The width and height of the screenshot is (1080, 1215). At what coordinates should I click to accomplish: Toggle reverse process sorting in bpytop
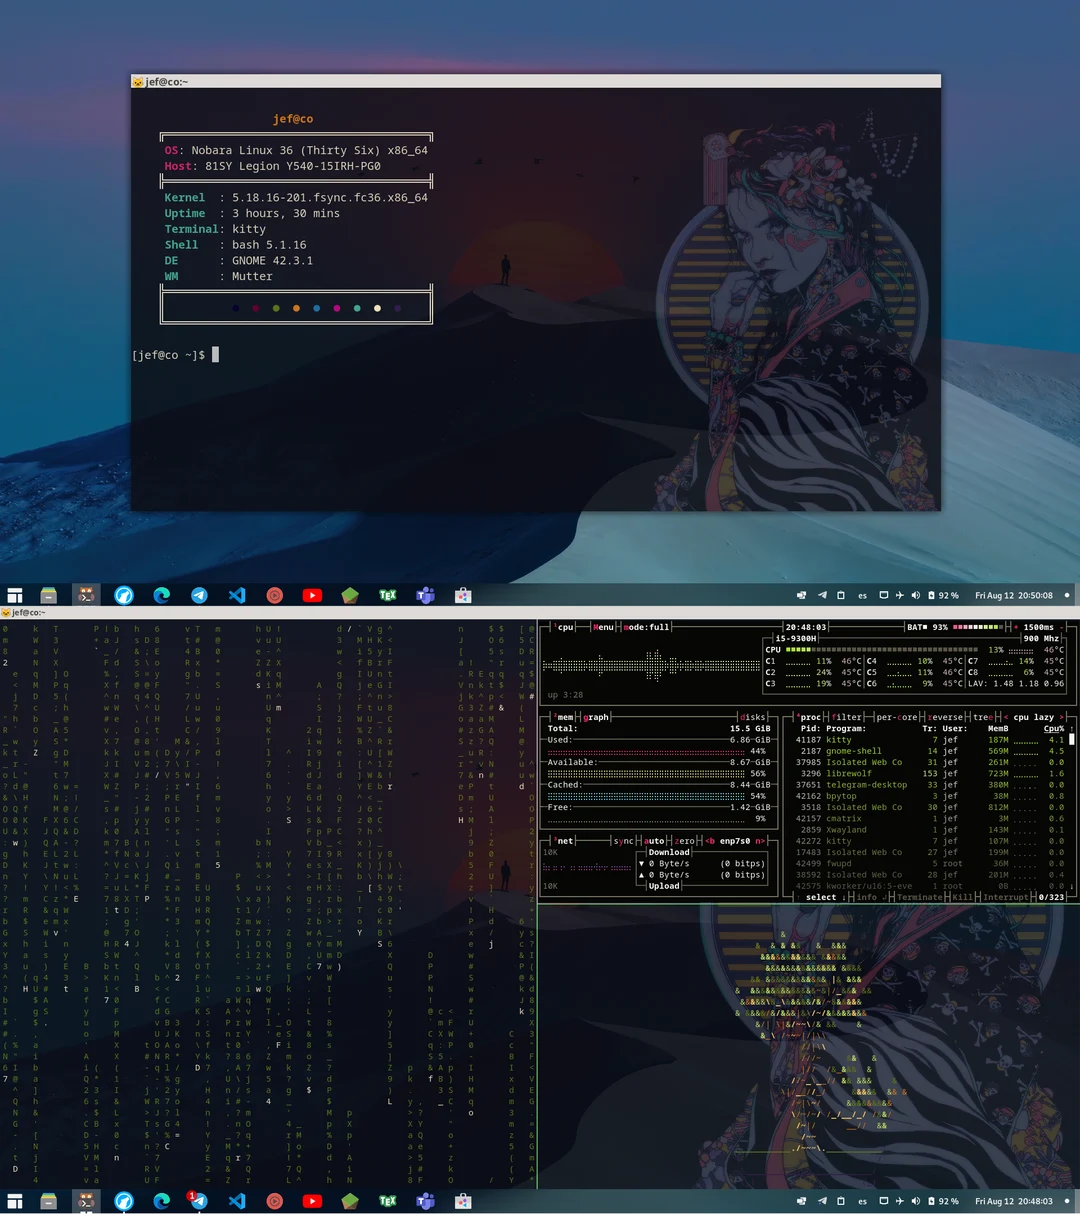coord(944,717)
